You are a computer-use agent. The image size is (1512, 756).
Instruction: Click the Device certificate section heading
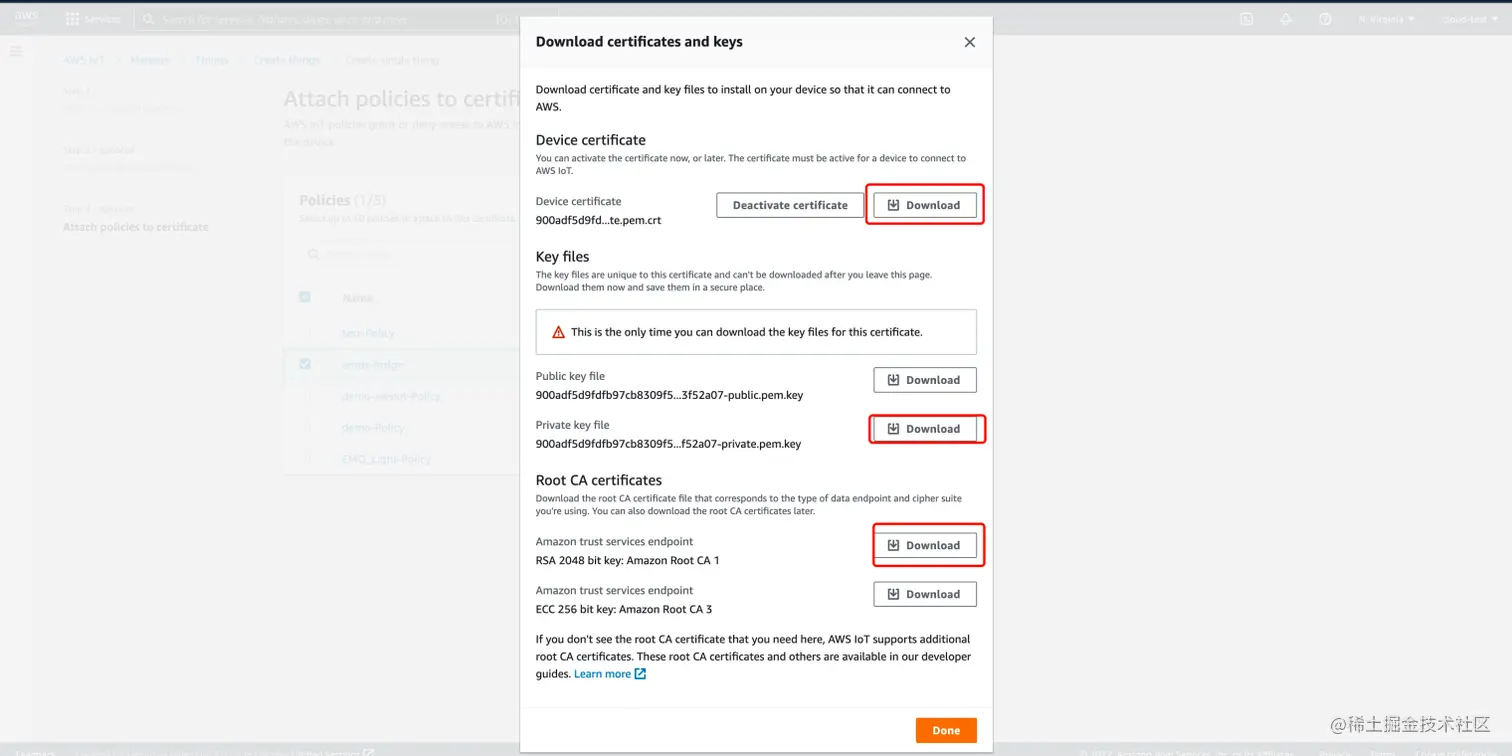coord(591,140)
